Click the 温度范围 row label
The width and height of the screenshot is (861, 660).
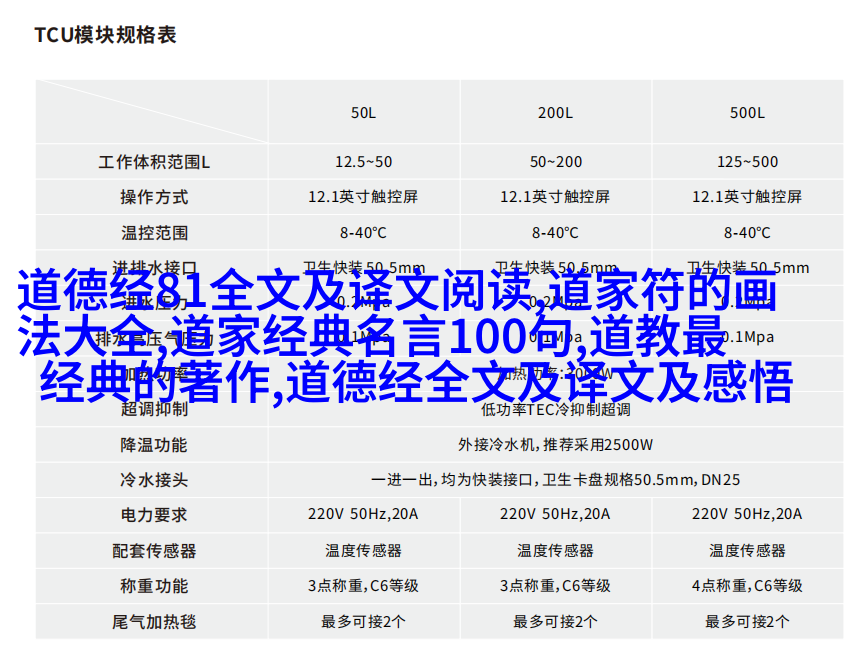coord(154,233)
